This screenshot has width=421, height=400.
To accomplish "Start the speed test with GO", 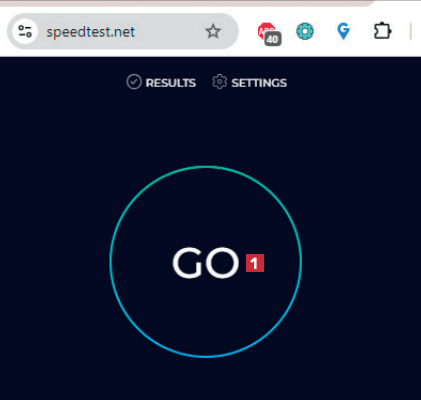I will click(206, 263).
